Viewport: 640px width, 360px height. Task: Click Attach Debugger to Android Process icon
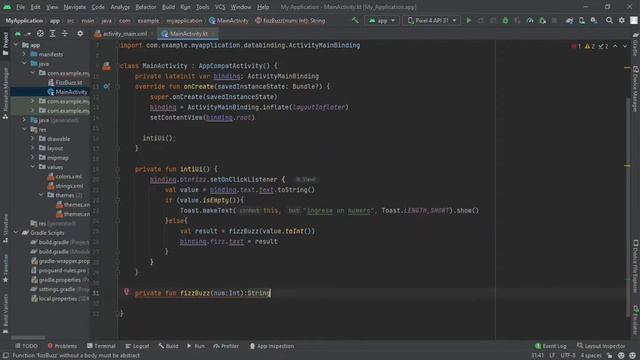(x=542, y=20)
